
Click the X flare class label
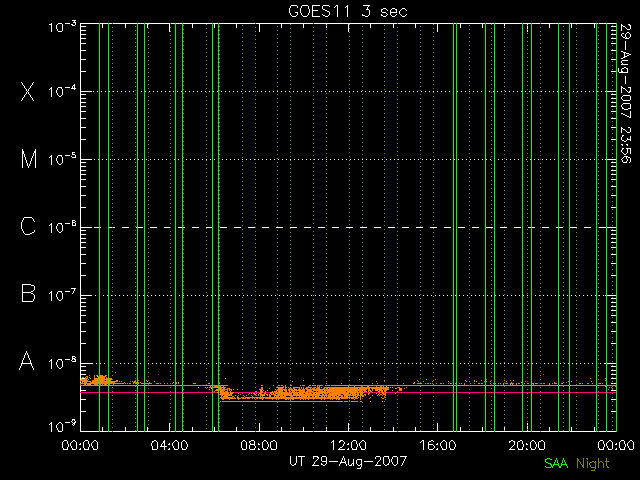pyautogui.click(x=28, y=91)
